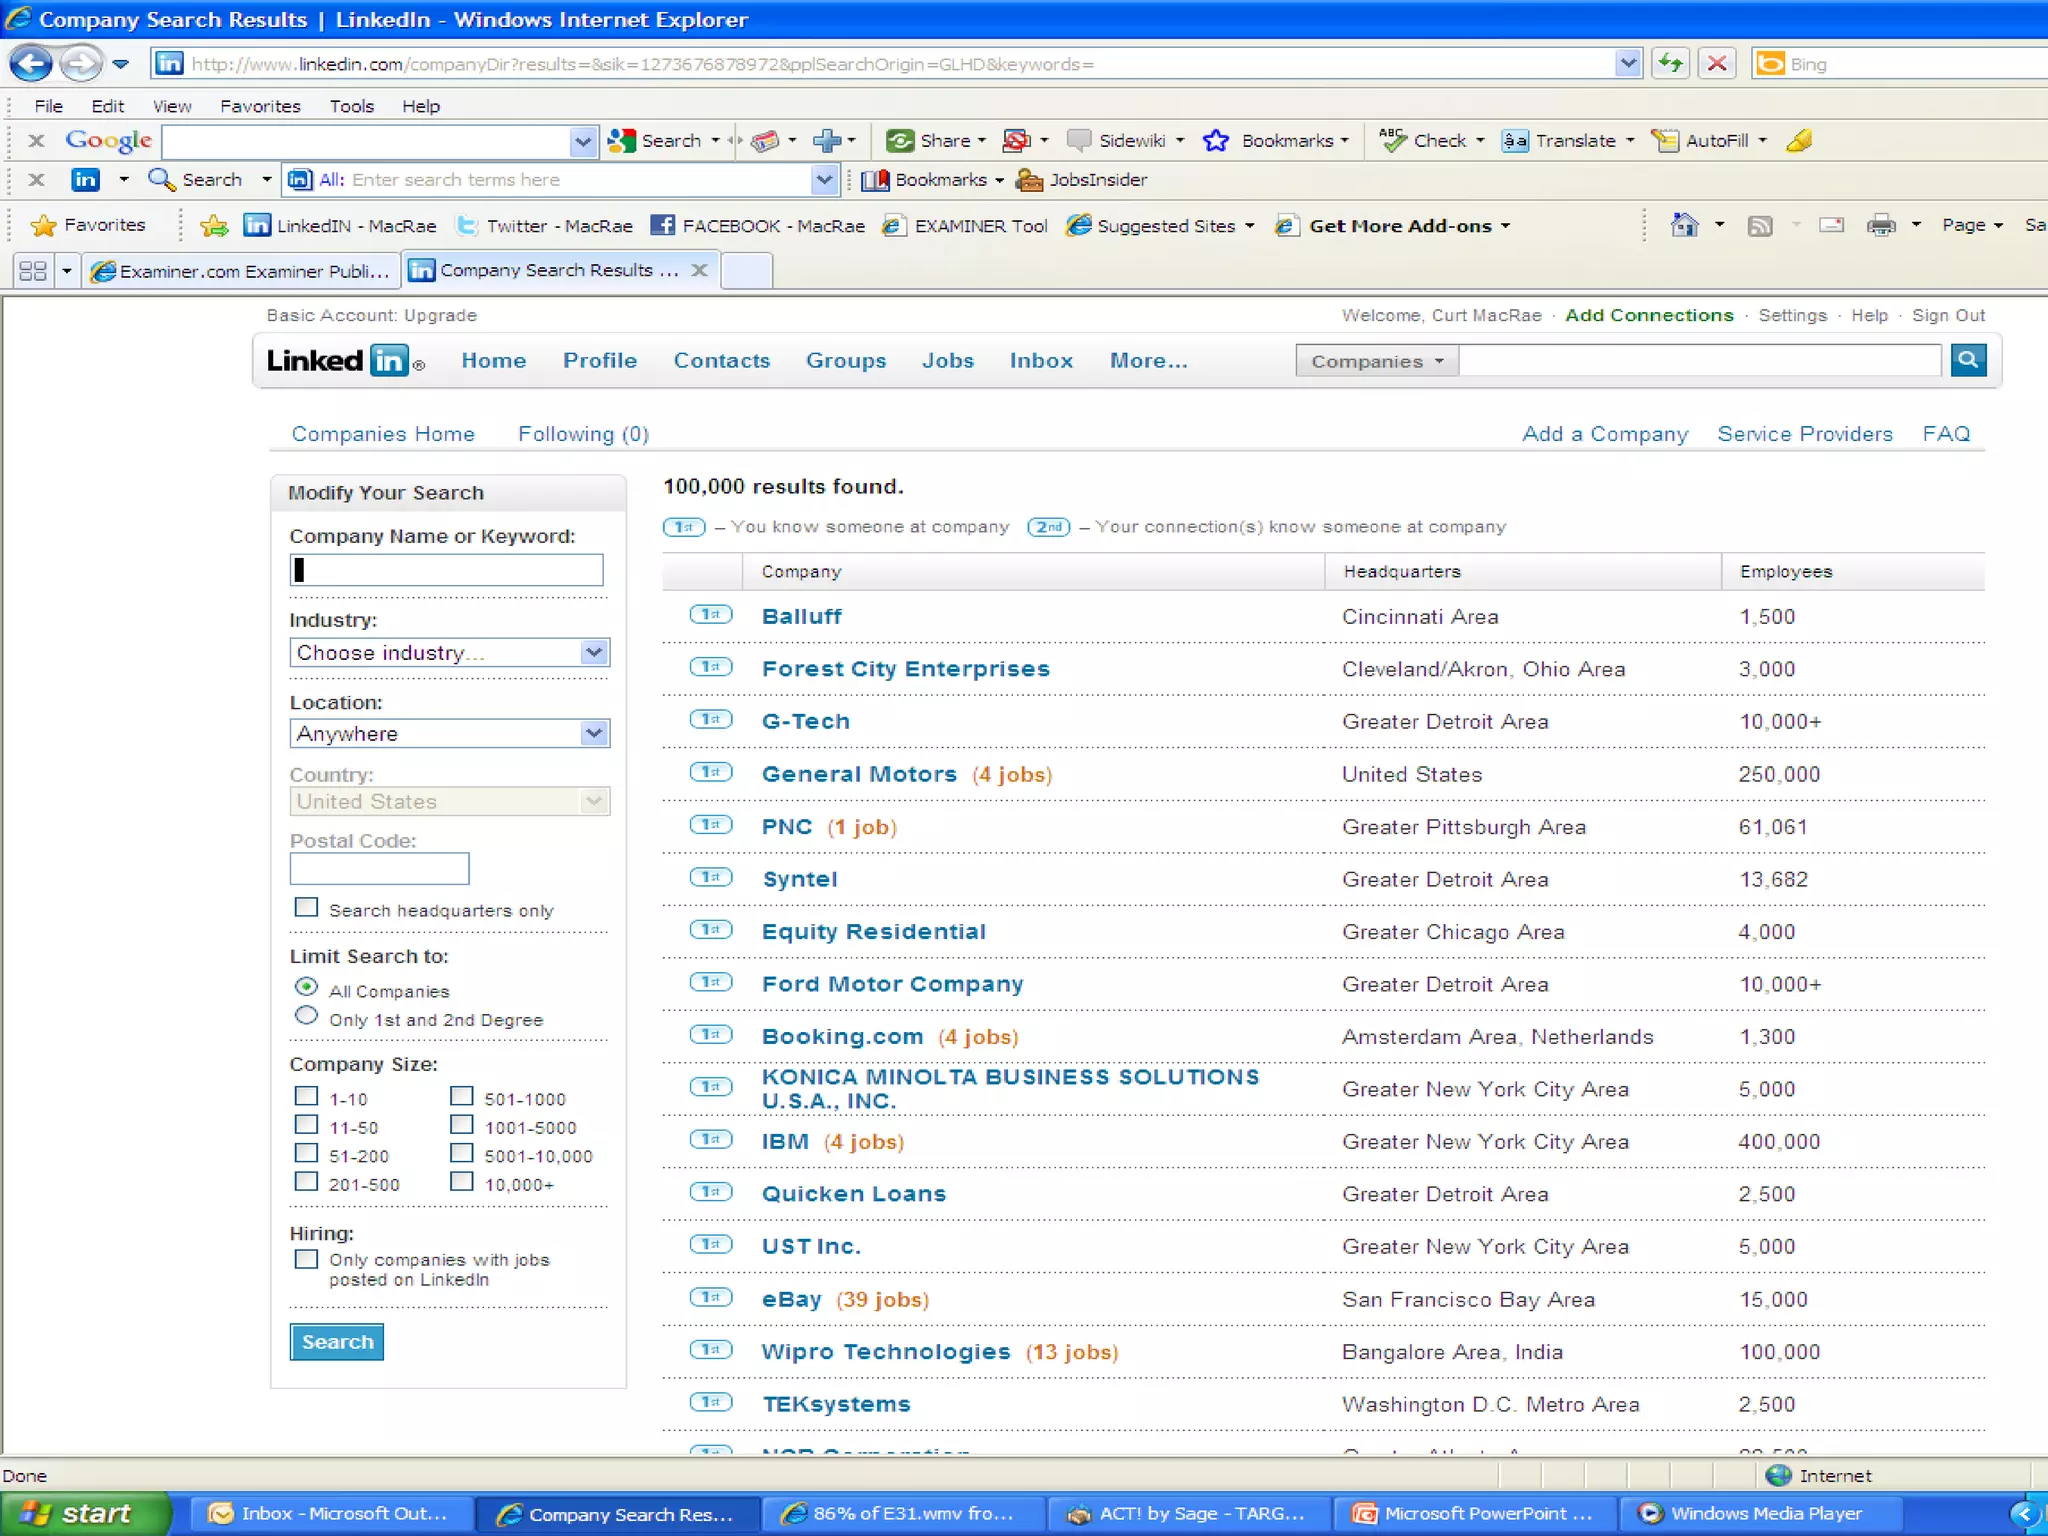Click Google toolbar Bookmarks star icon
Image resolution: width=2048 pixels, height=1536 pixels.
coord(1216,141)
